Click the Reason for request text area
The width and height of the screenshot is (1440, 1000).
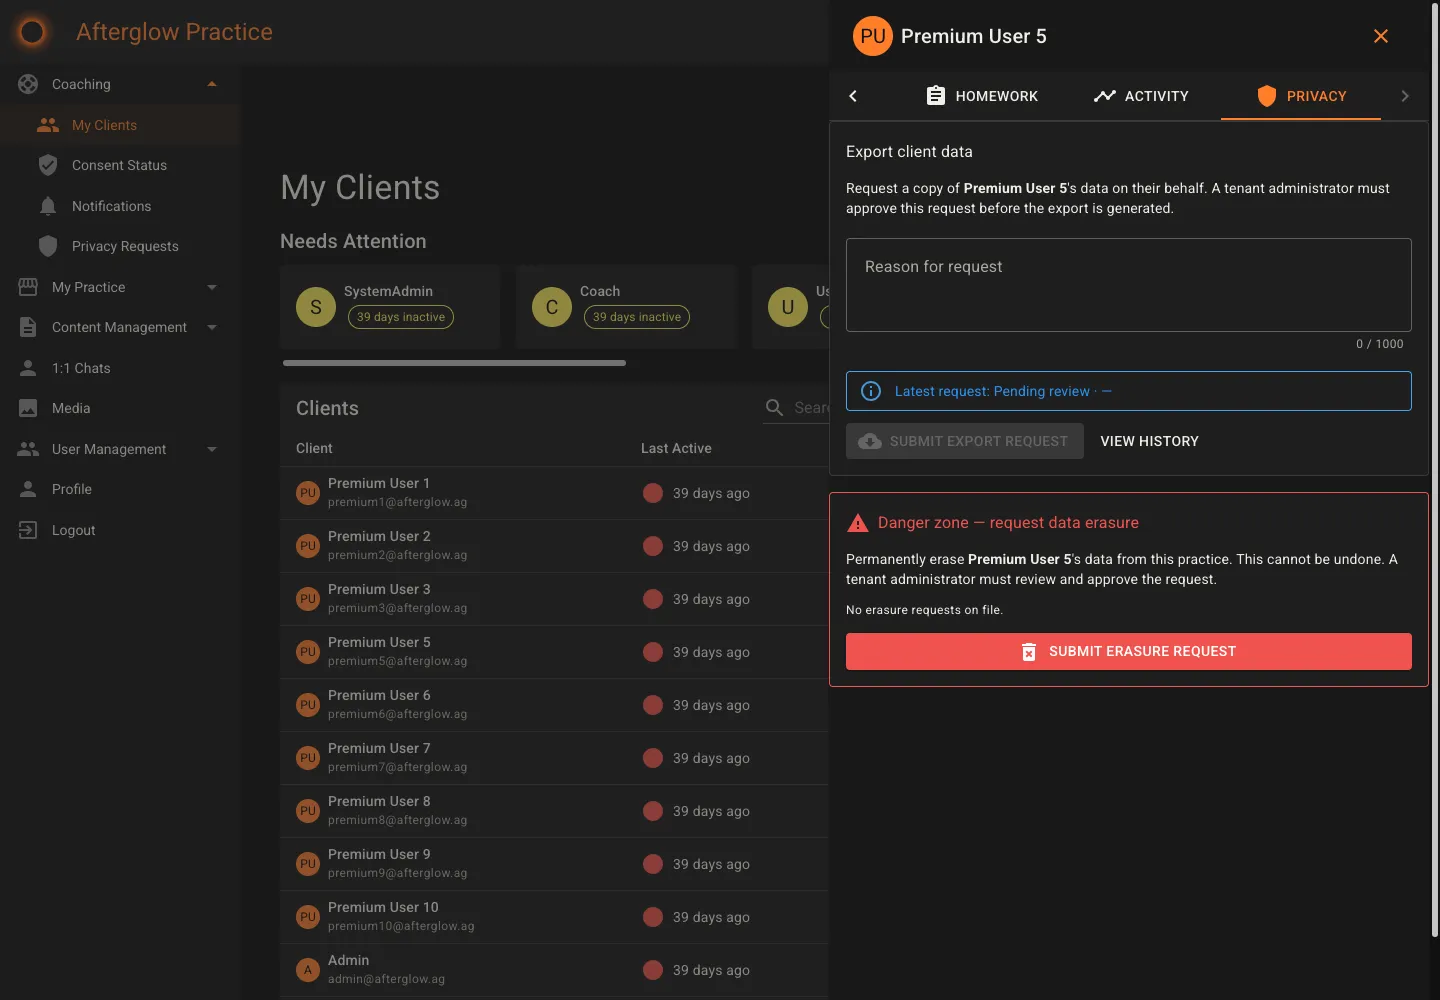point(1129,285)
